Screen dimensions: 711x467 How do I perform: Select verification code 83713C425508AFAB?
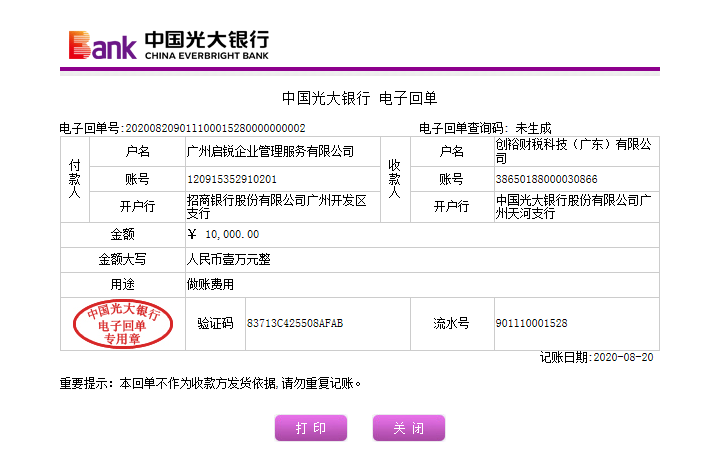[295, 323]
